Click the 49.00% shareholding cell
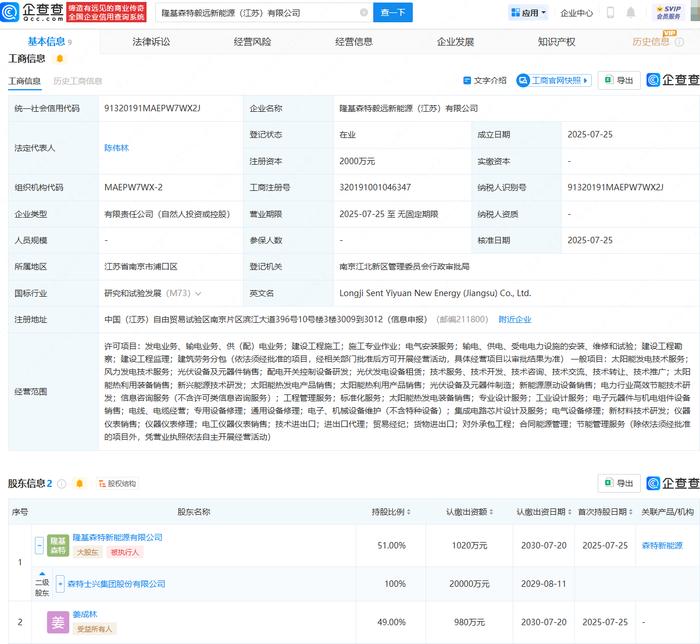Viewport: 700px width, 644px height. tap(392, 622)
